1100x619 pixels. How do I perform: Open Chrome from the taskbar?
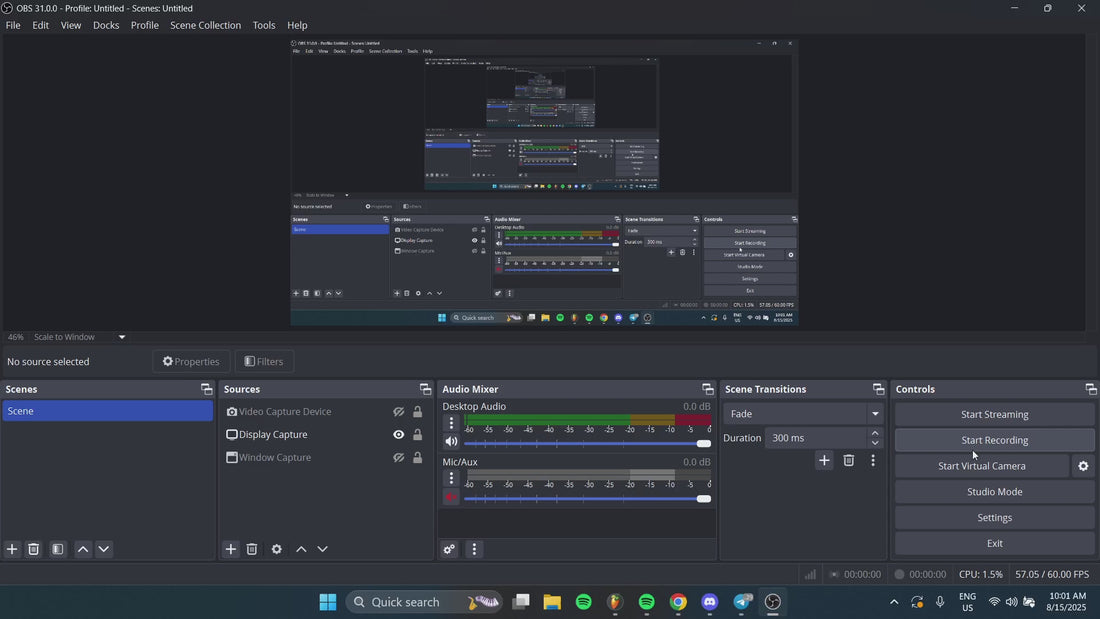pos(678,602)
